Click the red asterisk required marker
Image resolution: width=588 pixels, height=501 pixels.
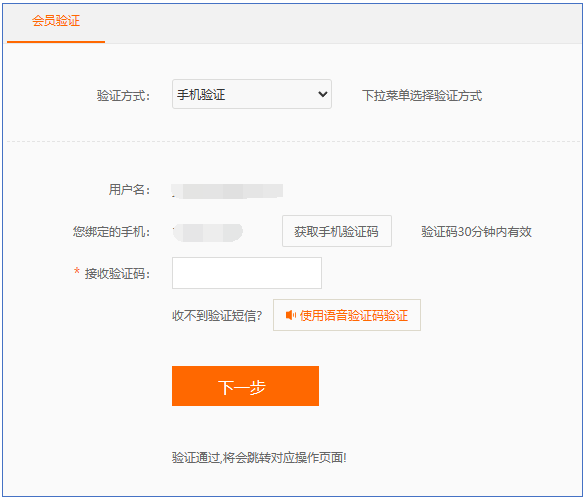point(76,271)
